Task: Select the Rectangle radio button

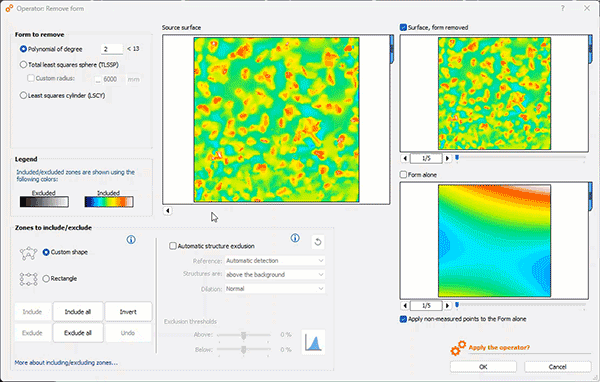Action: (46, 278)
